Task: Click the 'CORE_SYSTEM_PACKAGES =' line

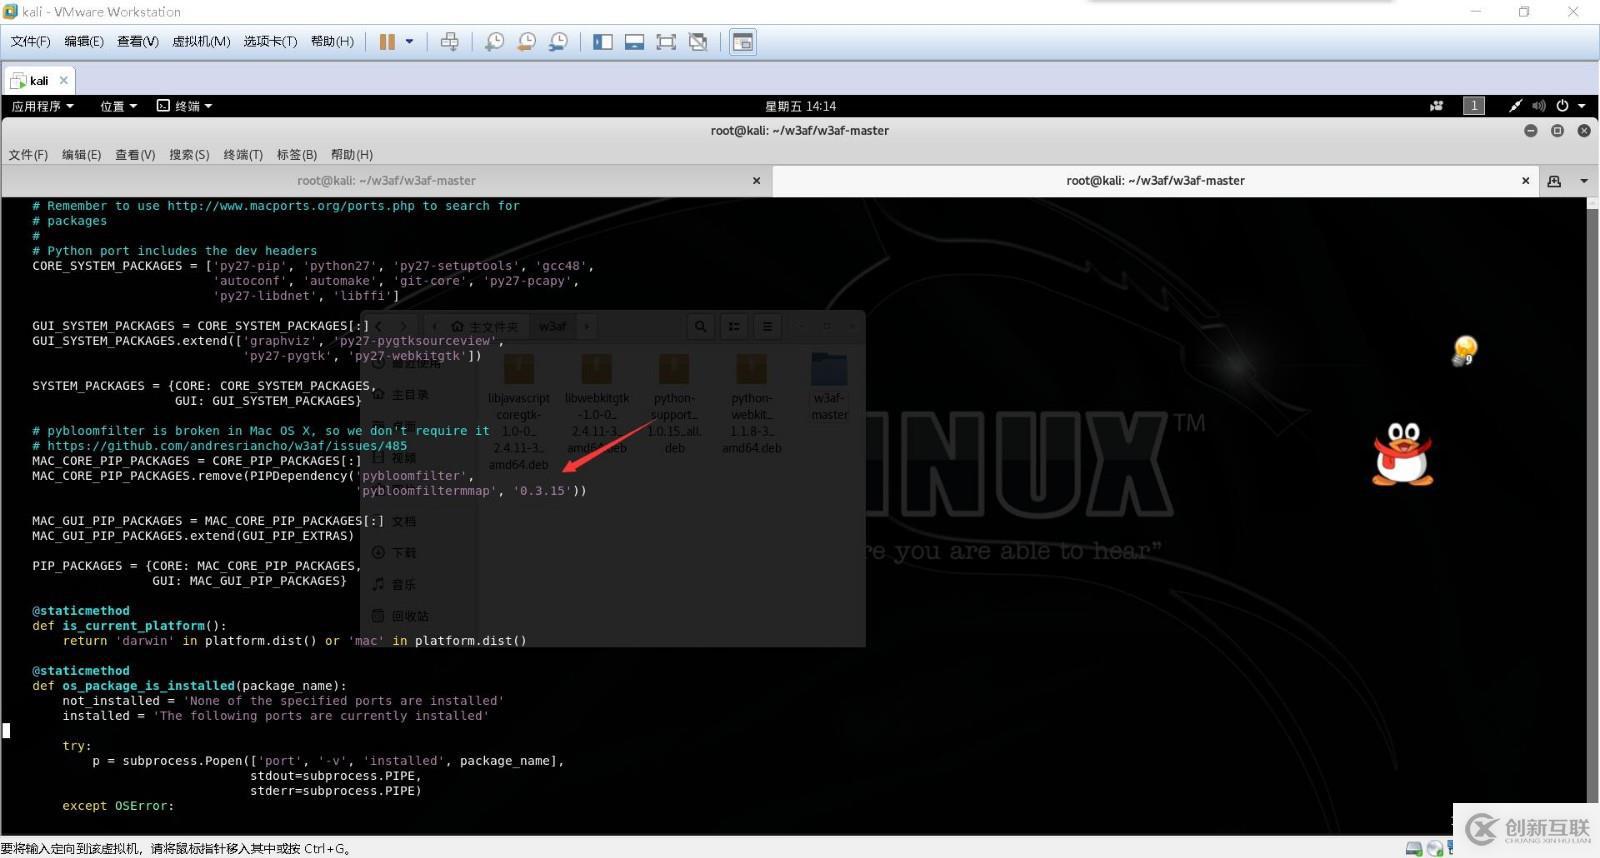Action: [x=313, y=266]
